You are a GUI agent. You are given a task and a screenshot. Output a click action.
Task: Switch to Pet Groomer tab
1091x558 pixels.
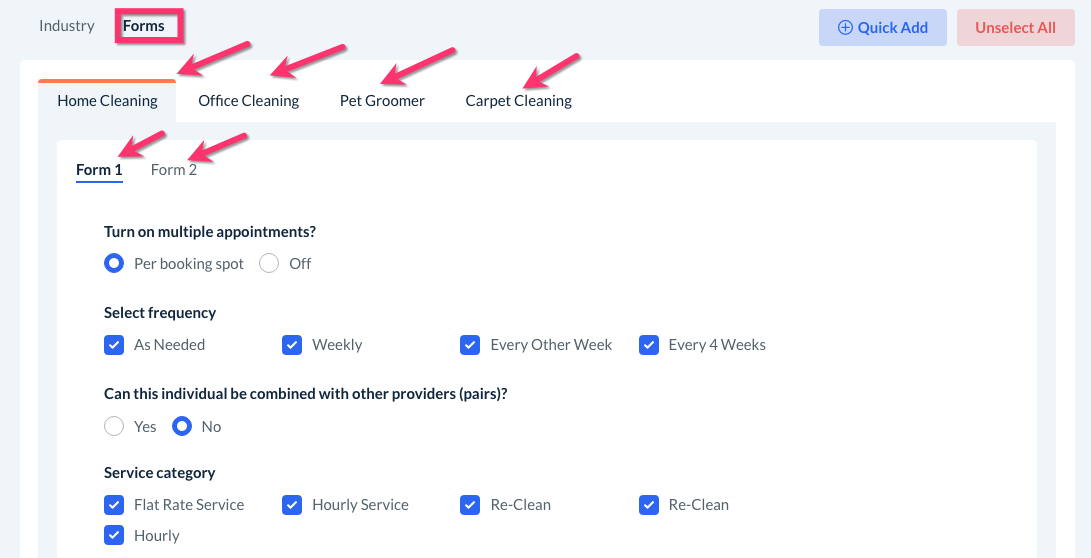point(382,101)
